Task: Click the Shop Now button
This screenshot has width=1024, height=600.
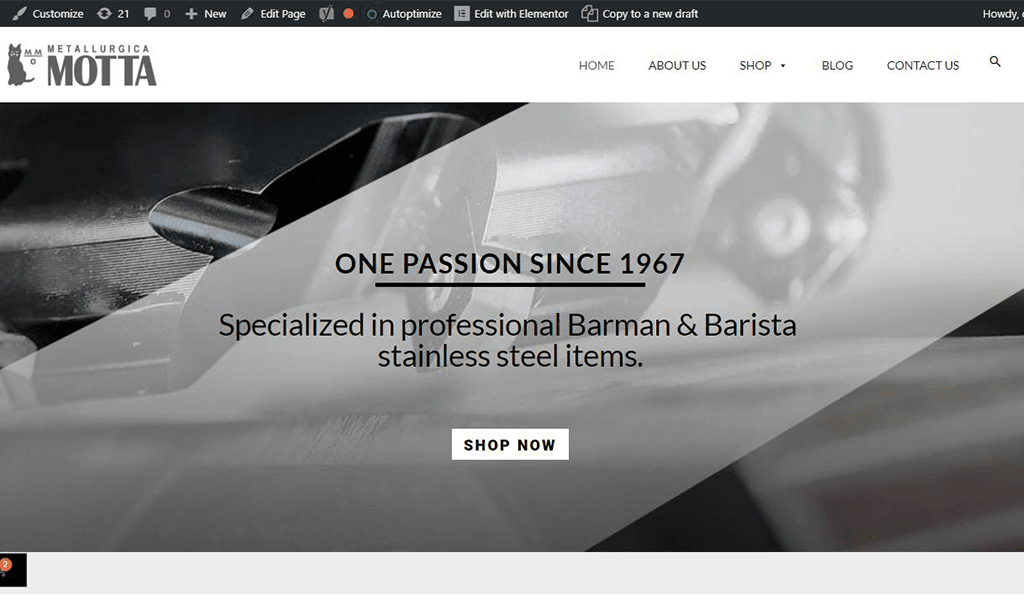Action: (x=510, y=444)
